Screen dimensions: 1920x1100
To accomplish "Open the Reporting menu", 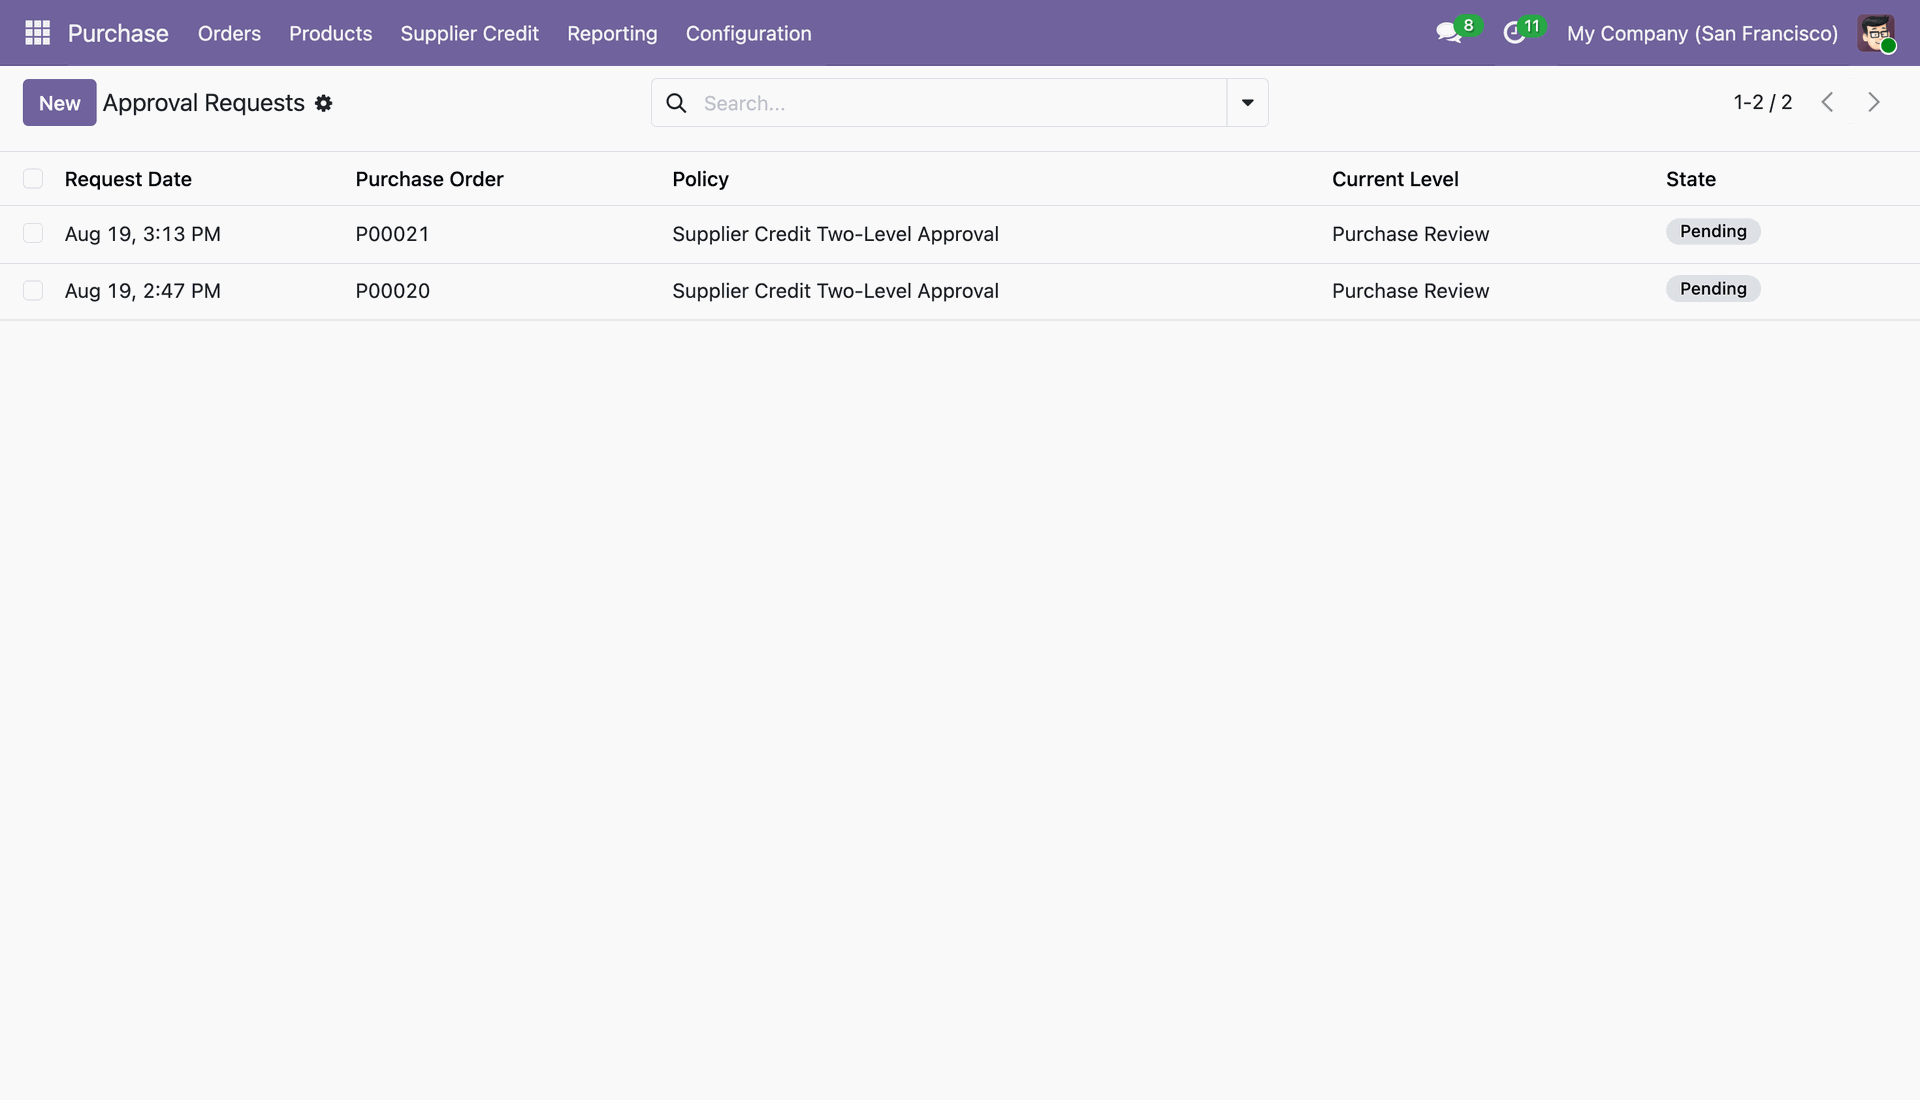I will click(x=612, y=33).
